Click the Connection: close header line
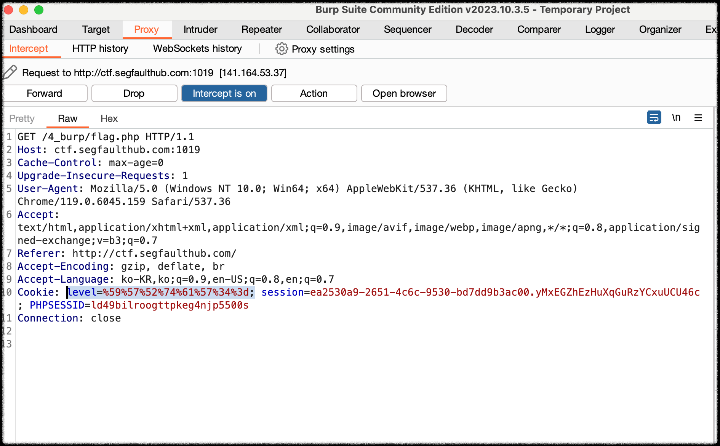The height and width of the screenshot is (446, 720). (69, 318)
